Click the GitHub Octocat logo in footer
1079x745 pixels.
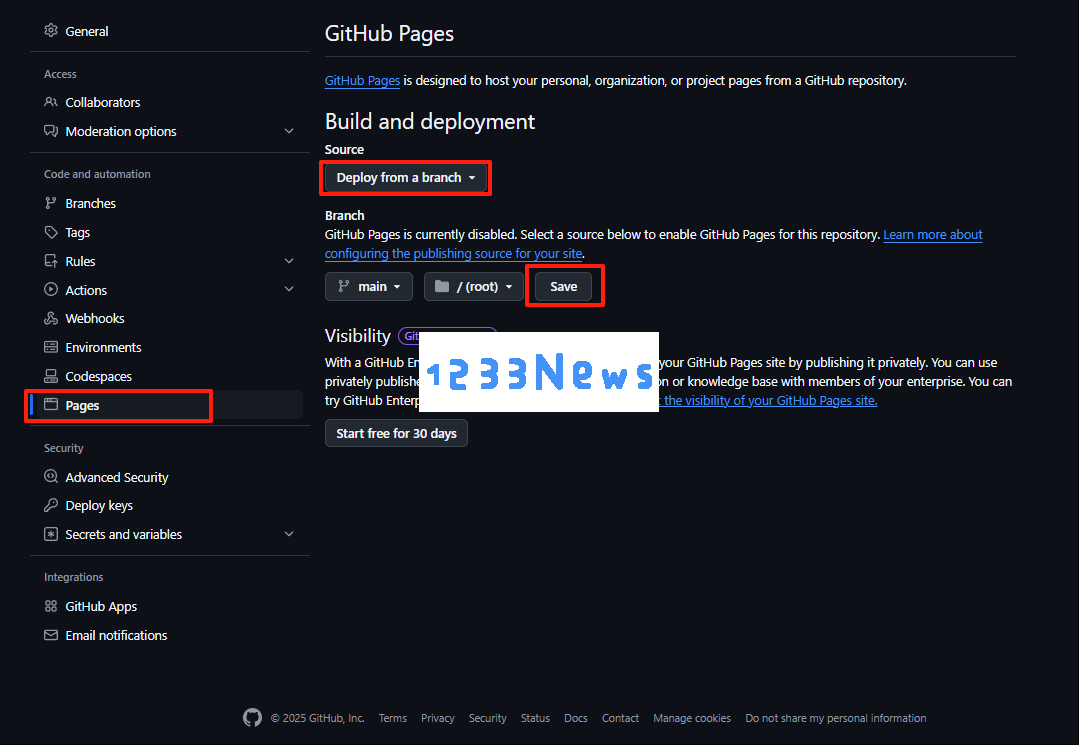click(x=253, y=717)
